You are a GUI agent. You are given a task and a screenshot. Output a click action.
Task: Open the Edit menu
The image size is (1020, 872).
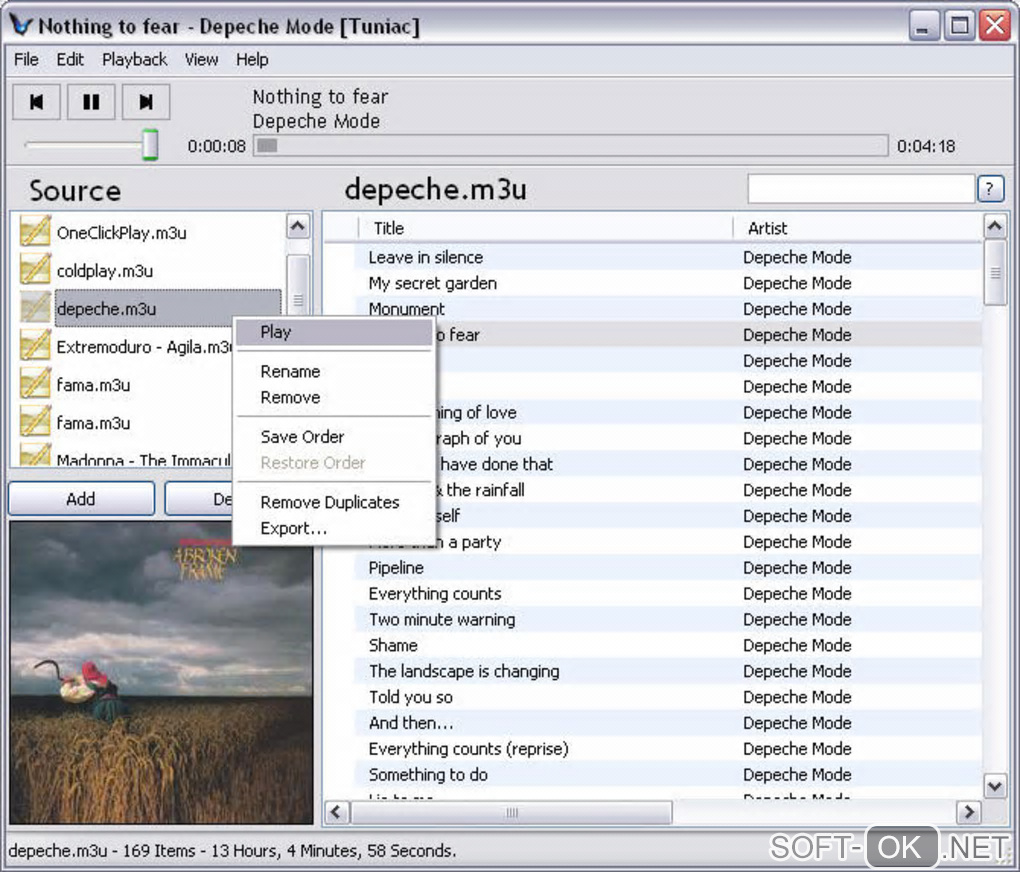[70, 60]
